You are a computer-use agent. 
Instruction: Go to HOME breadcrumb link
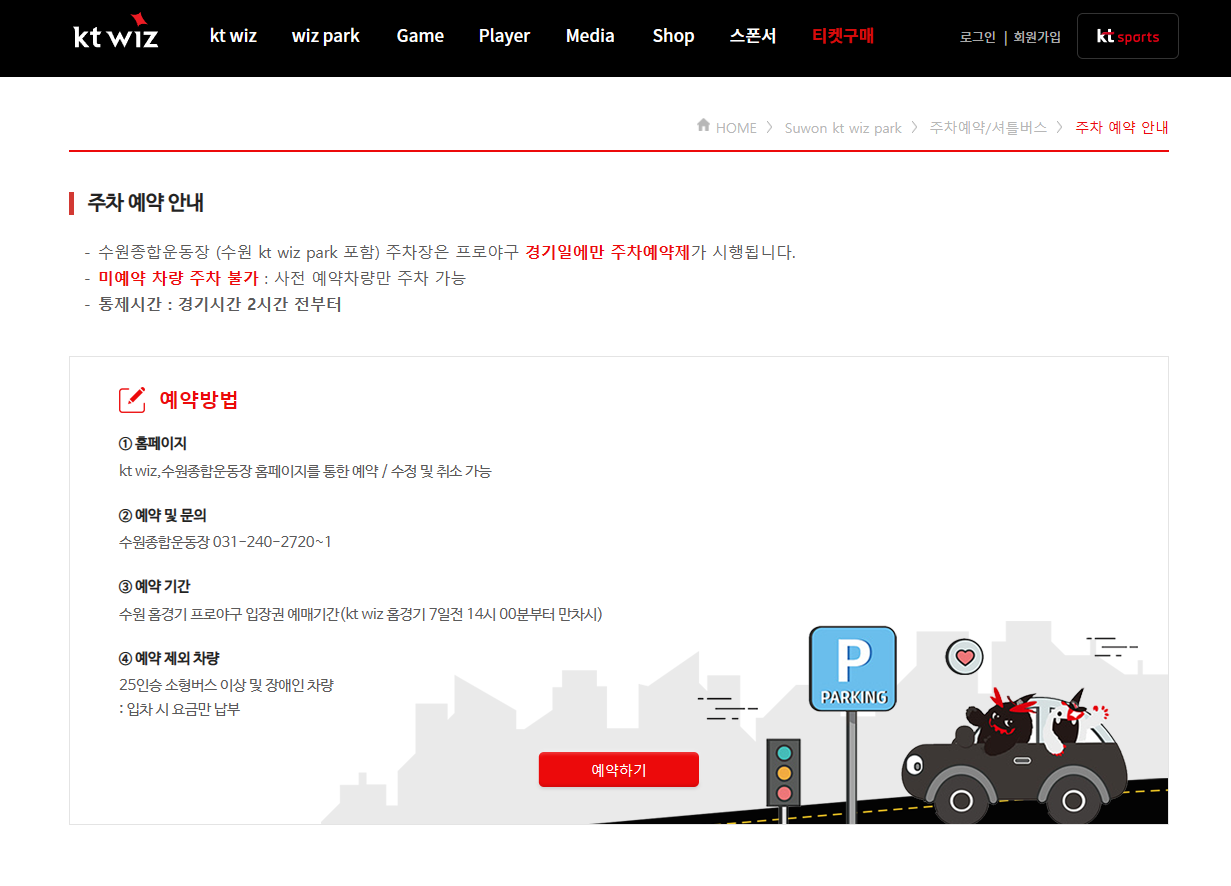point(736,128)
